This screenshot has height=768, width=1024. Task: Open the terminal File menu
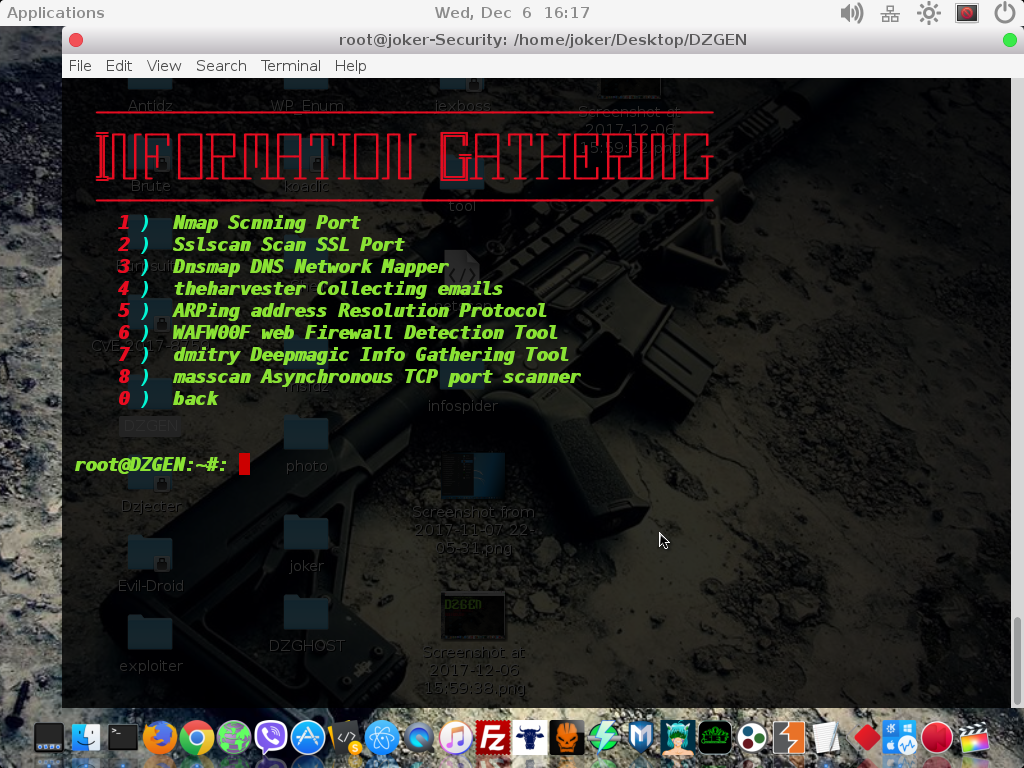80,66
